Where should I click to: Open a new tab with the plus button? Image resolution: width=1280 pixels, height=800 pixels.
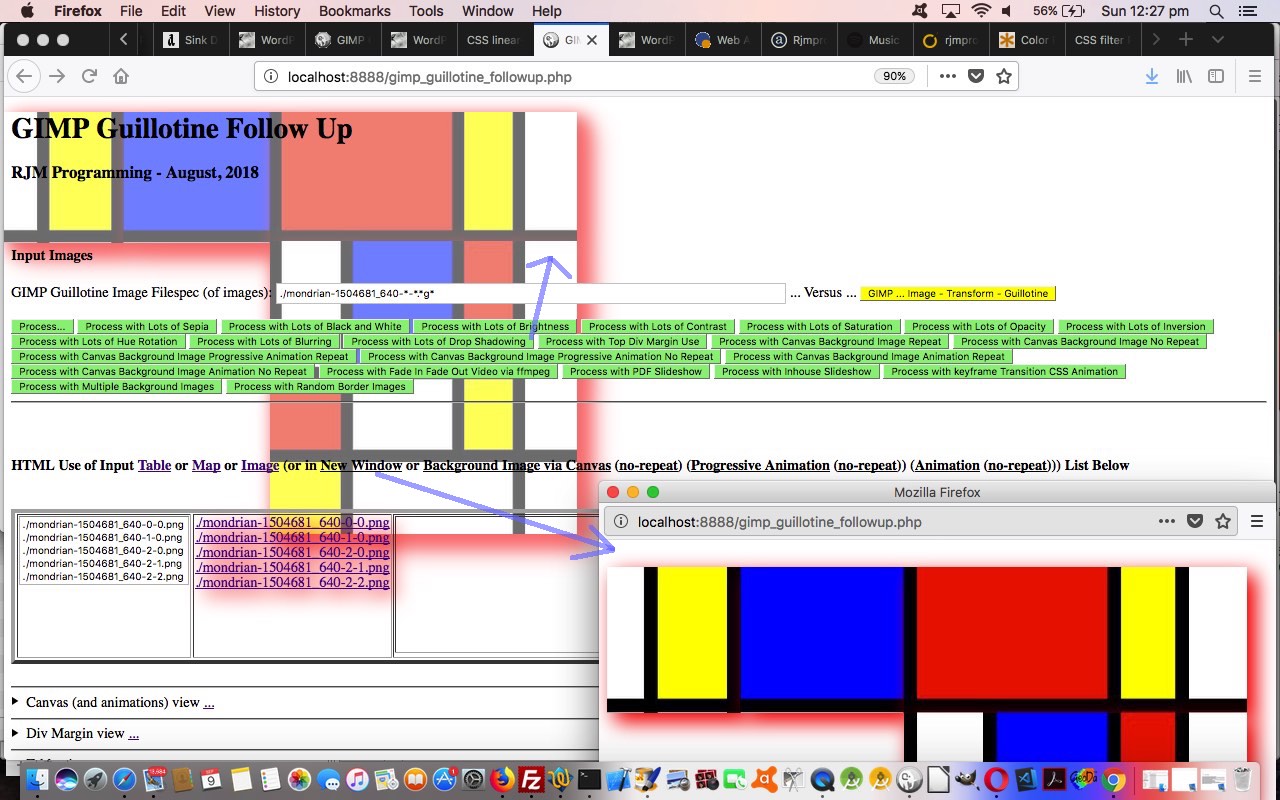tap(1186, 40)
